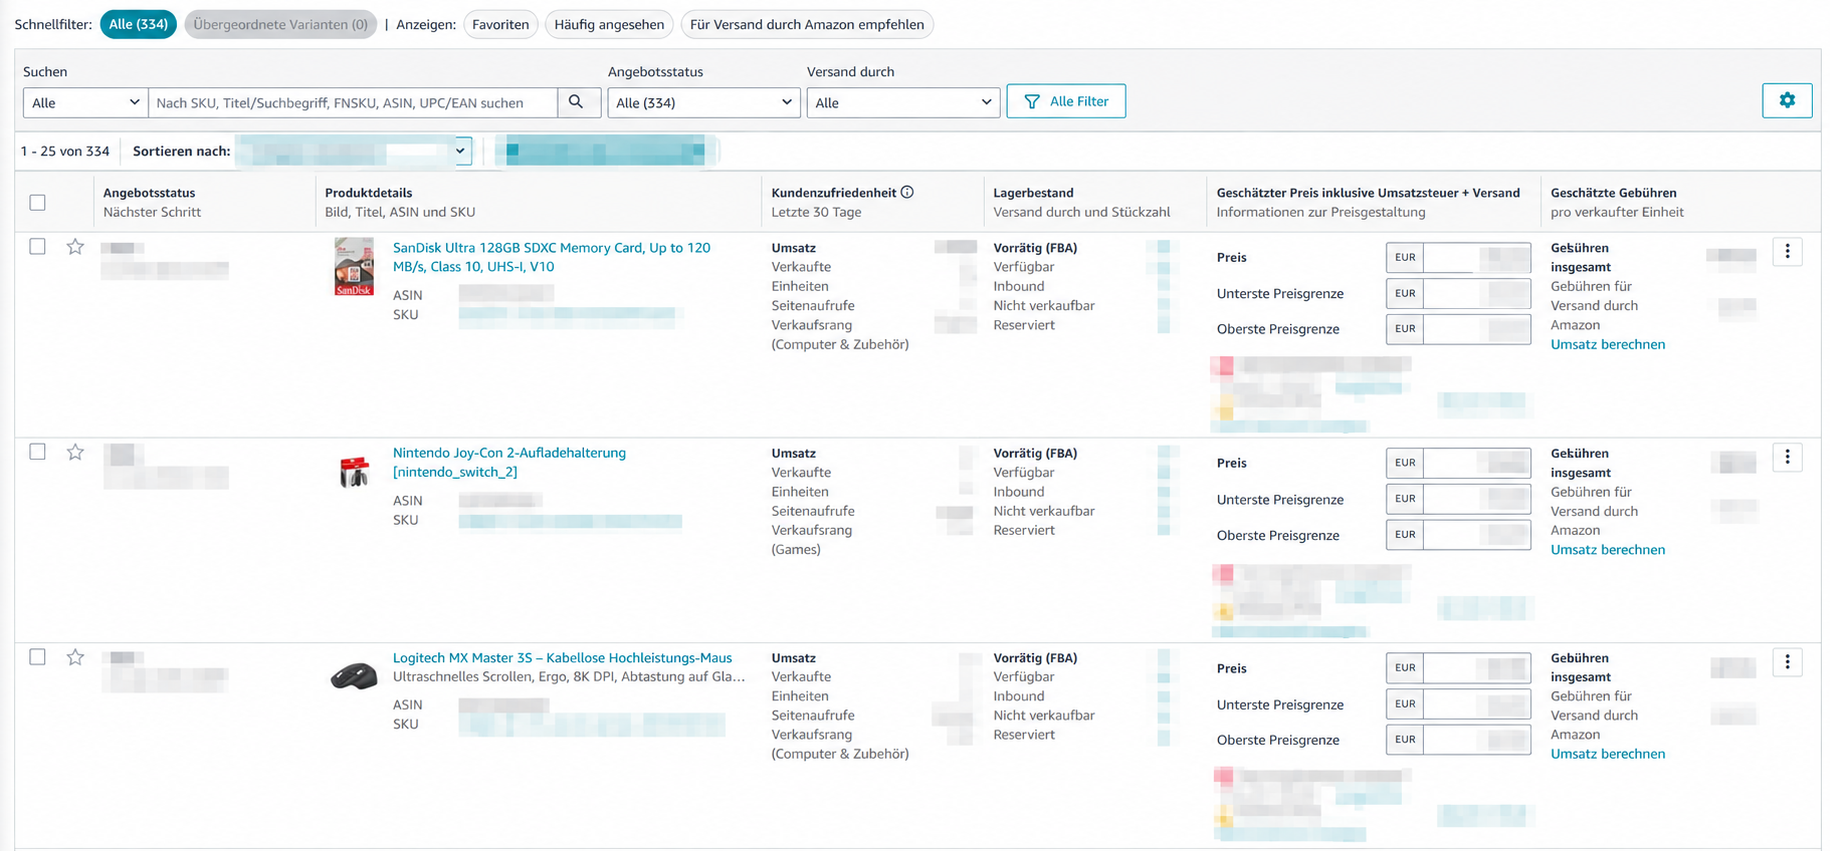
Task: Click 'Vorrätig (FBA)' in the Nintendo row
Action: (1035, 453)
